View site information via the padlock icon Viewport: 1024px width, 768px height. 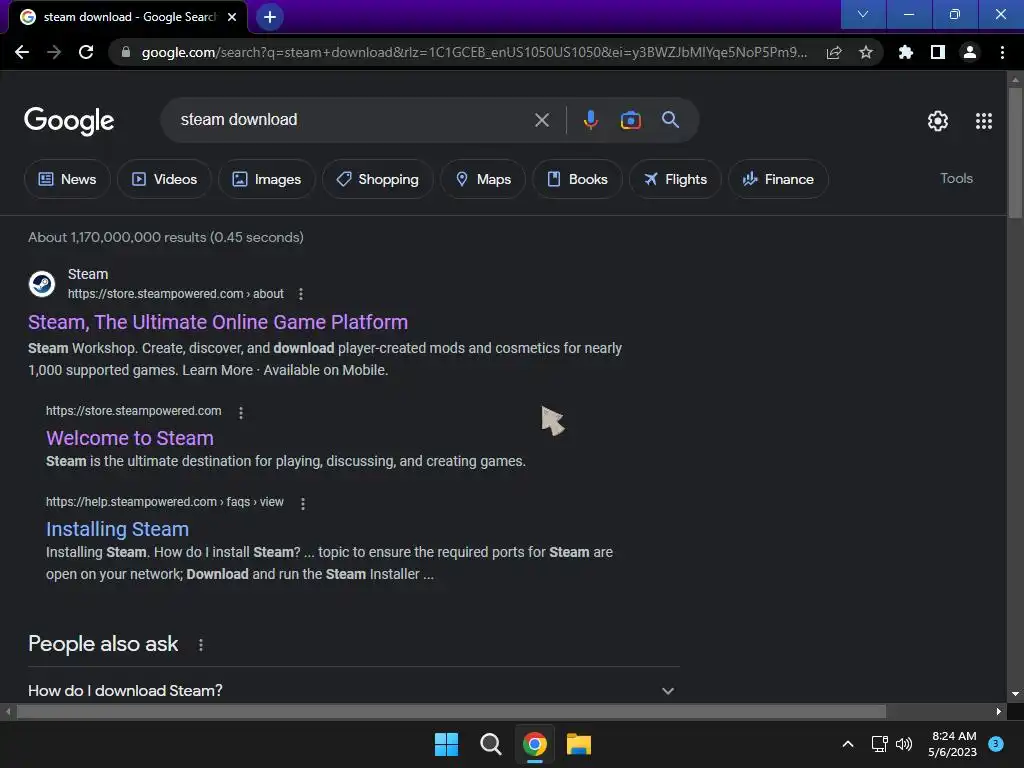pos(126,52)
